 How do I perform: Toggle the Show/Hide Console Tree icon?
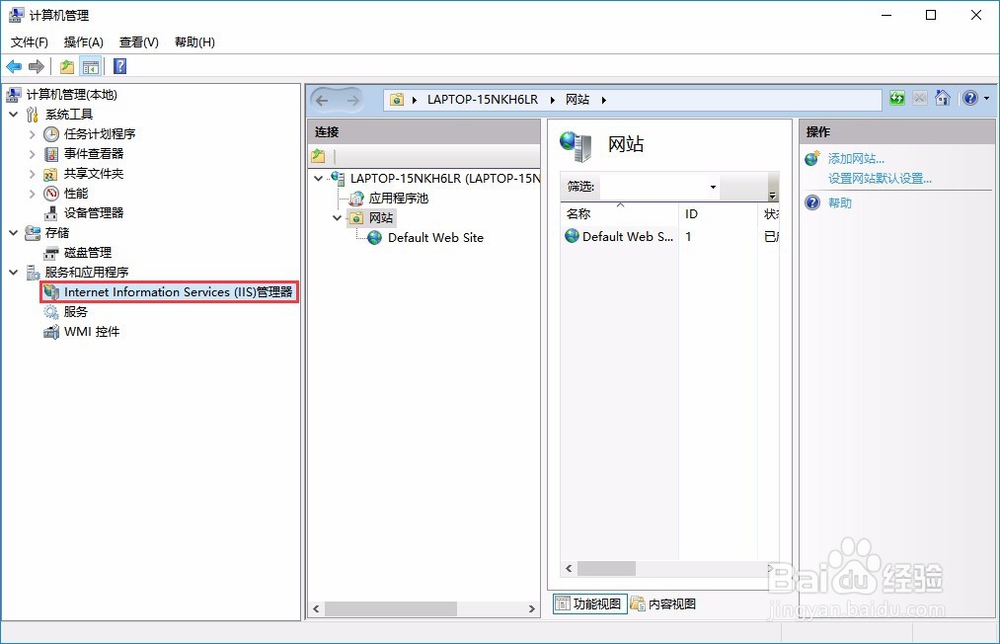click(91, 66)
